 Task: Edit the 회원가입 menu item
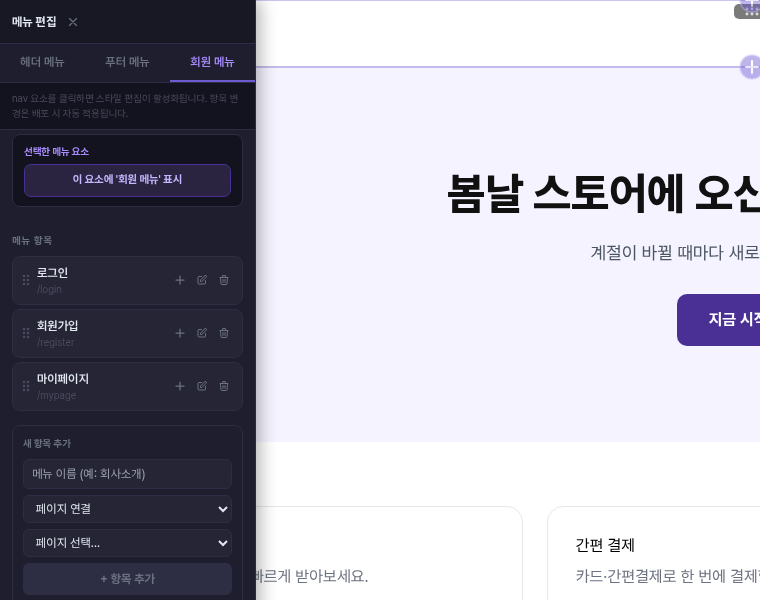pos(202,333)
